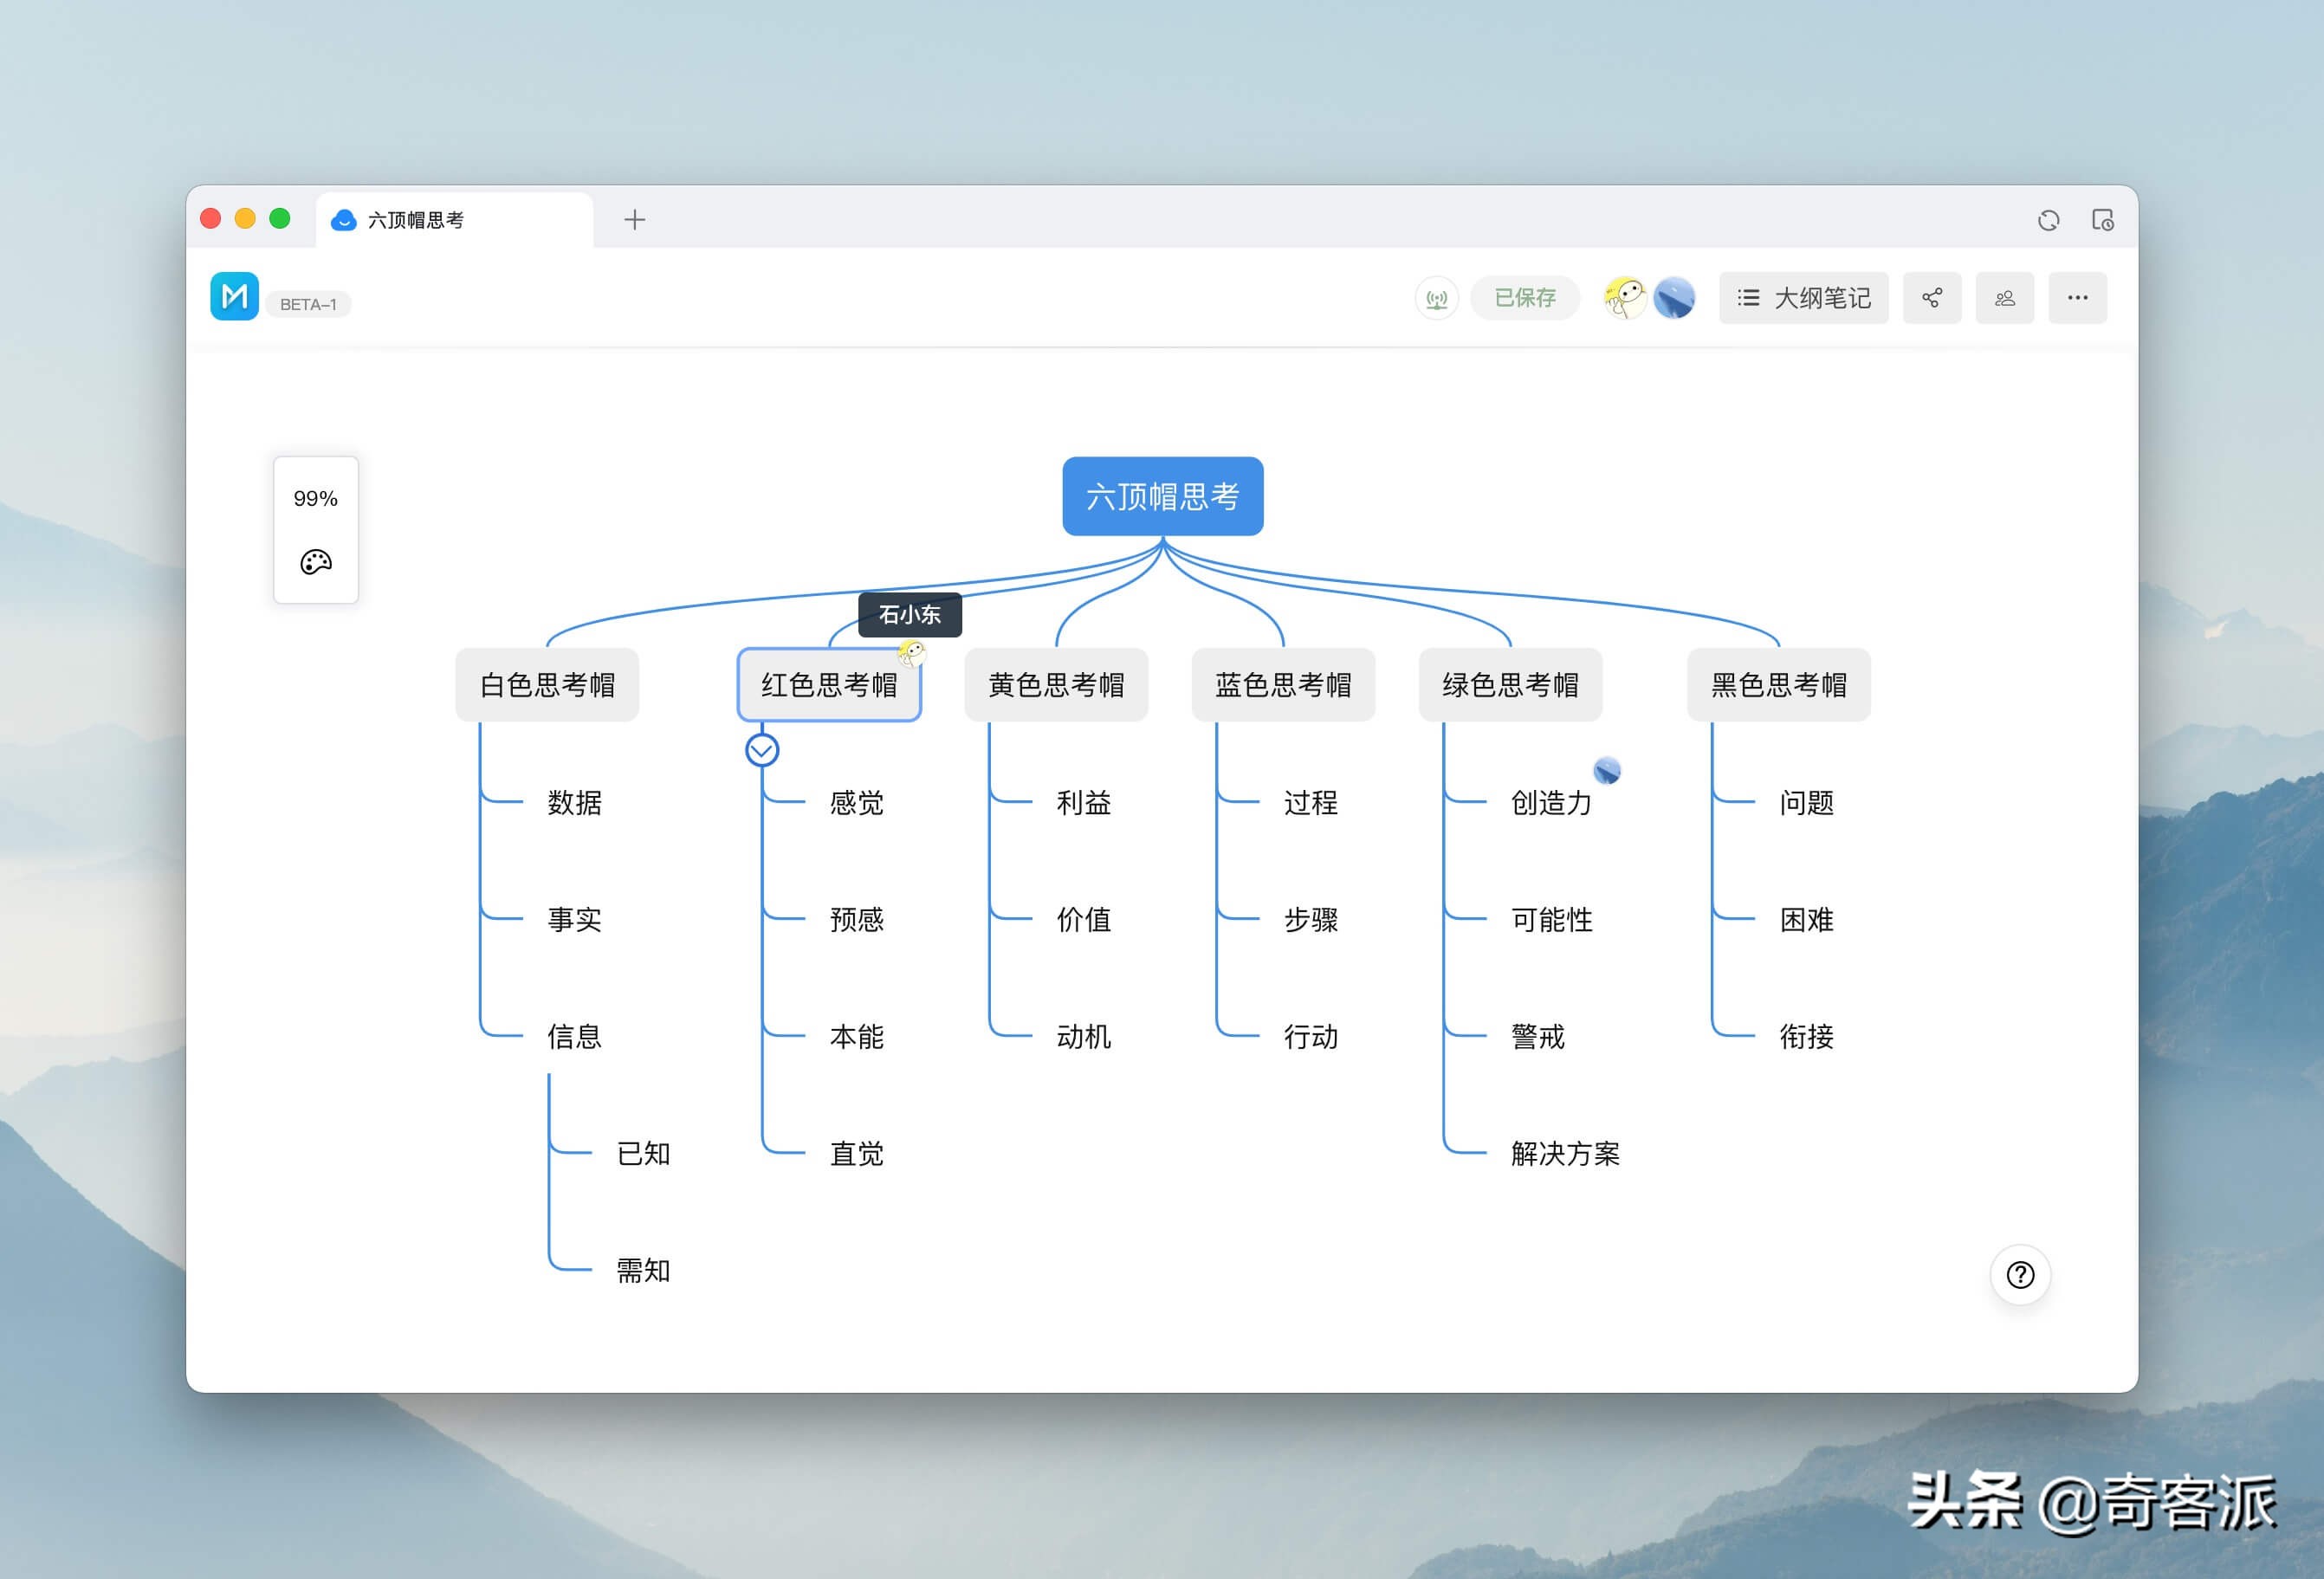Screen dimensions: 2324x1579
Task: Click the 石小东 user label
Action: tap(910, 614)
